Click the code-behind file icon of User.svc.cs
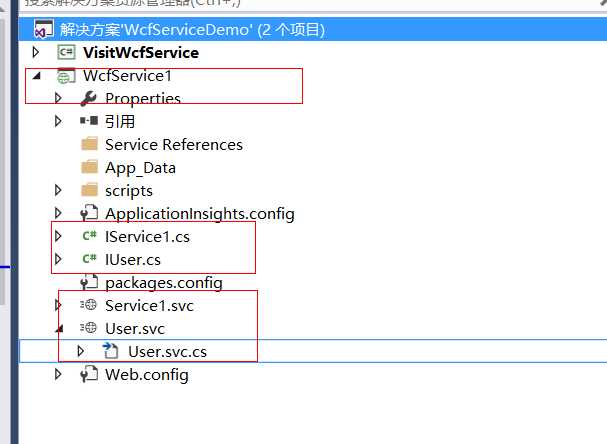Screen dimensions: 607x444 111,351
